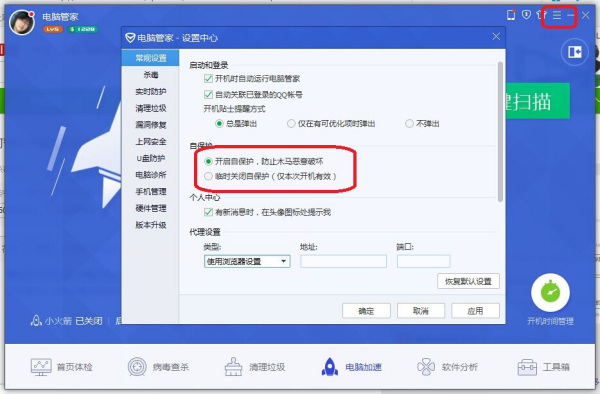Image resolution: width=600 pixels, height=394 pixels.
Task: Select 杀毒 in settings sidebar
Action: pos(150,75)
